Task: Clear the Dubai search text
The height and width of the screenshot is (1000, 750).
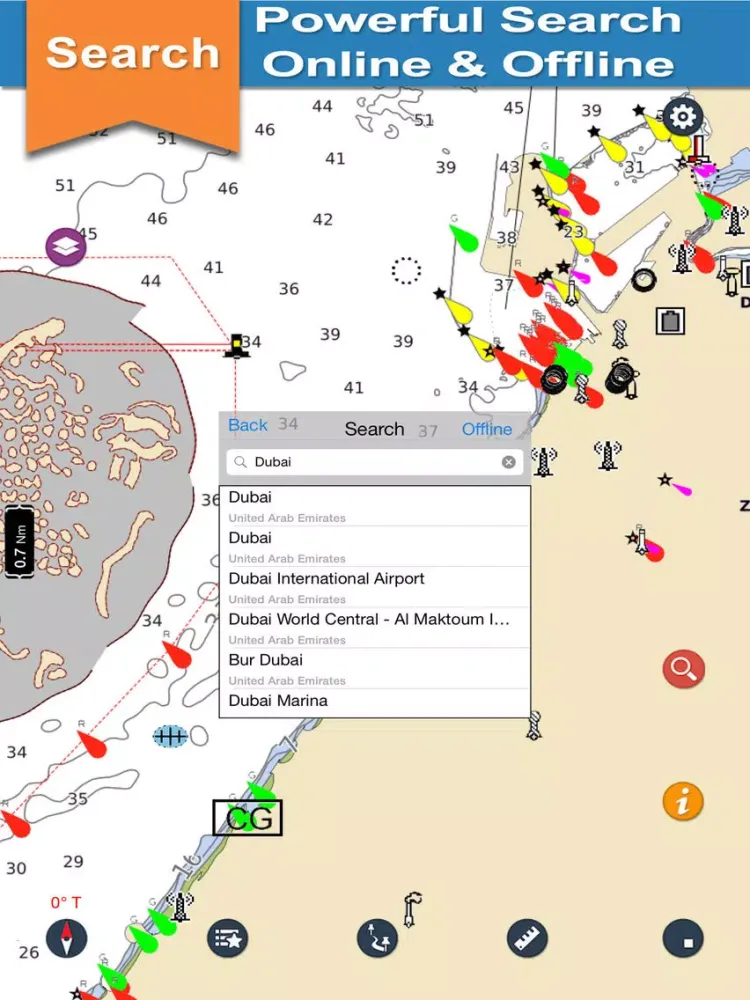Action: (508, 462)
